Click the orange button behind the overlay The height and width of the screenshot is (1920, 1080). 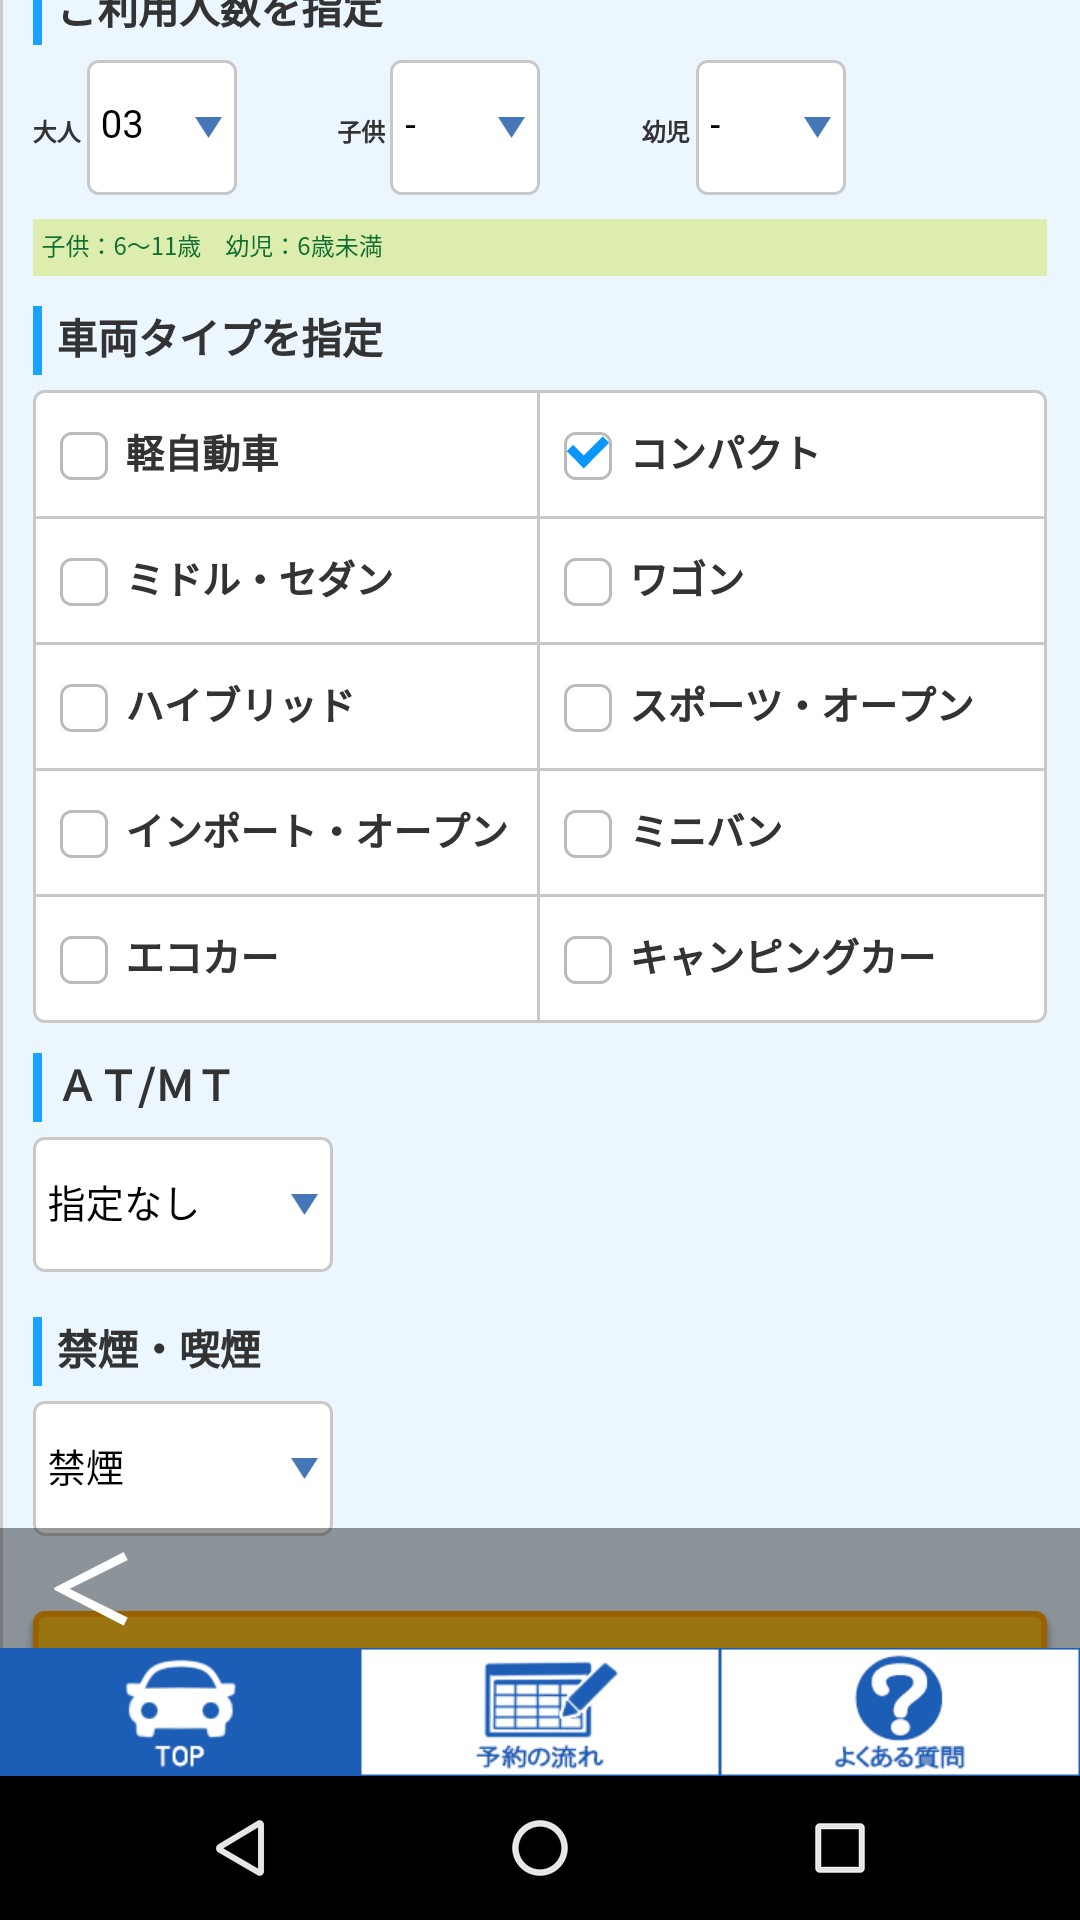(600, 1630)
